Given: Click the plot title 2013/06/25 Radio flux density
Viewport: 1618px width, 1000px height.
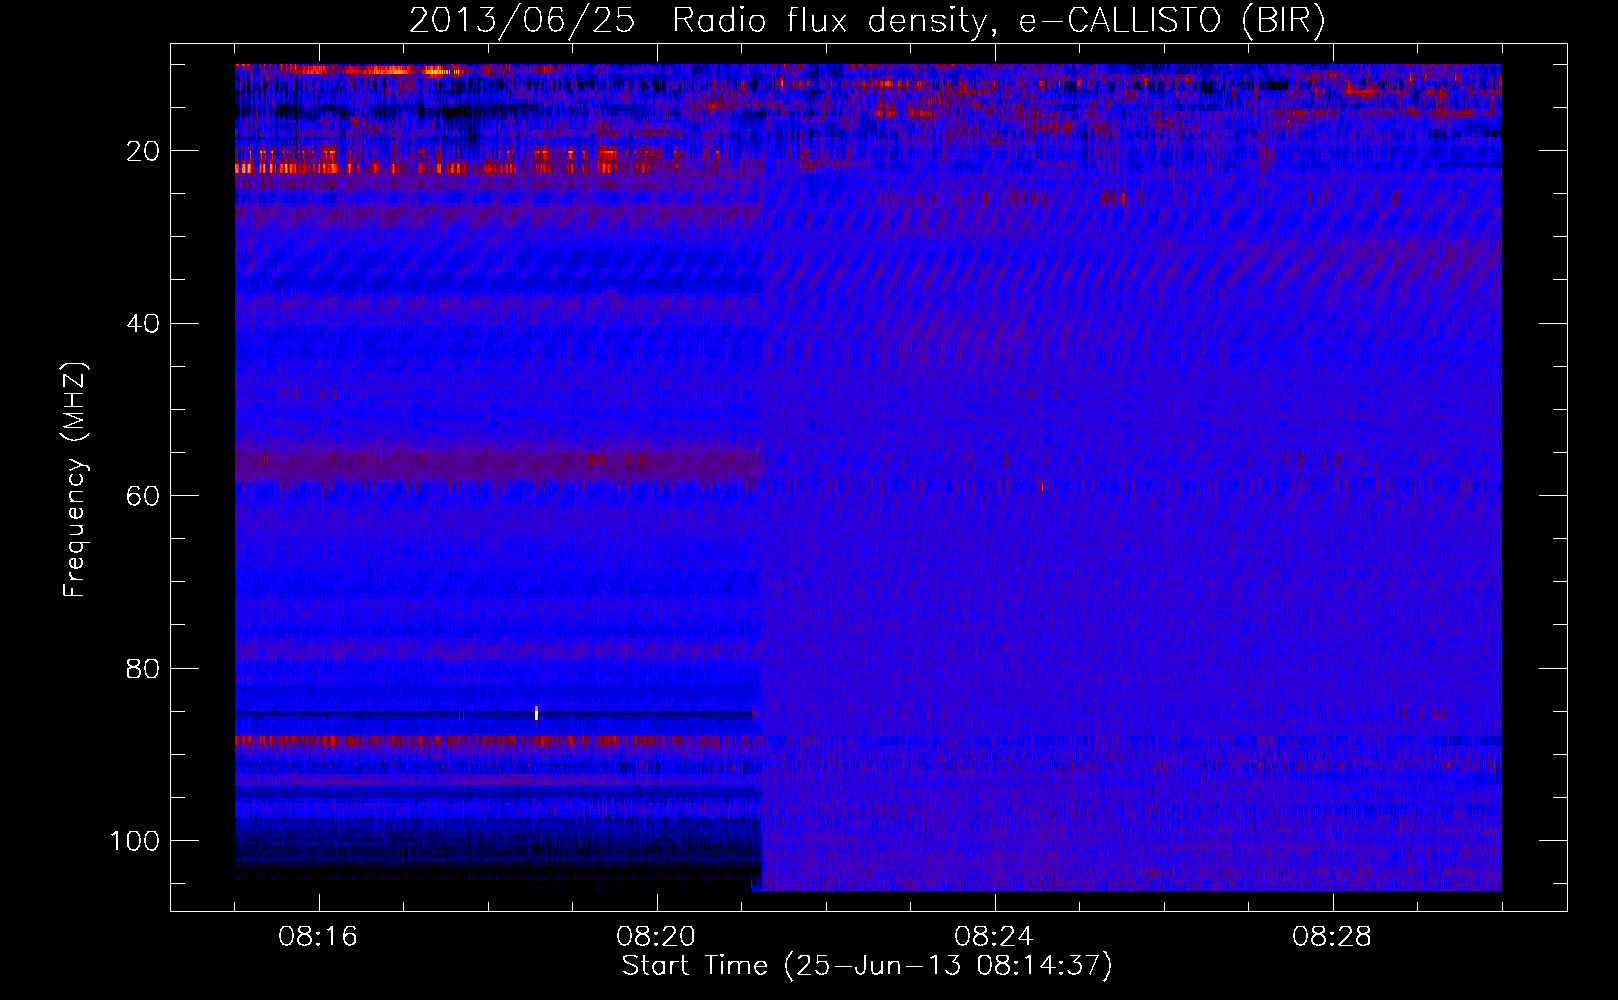Looking at the screenshot, I should pyautogui.click(x=867, y=21).
